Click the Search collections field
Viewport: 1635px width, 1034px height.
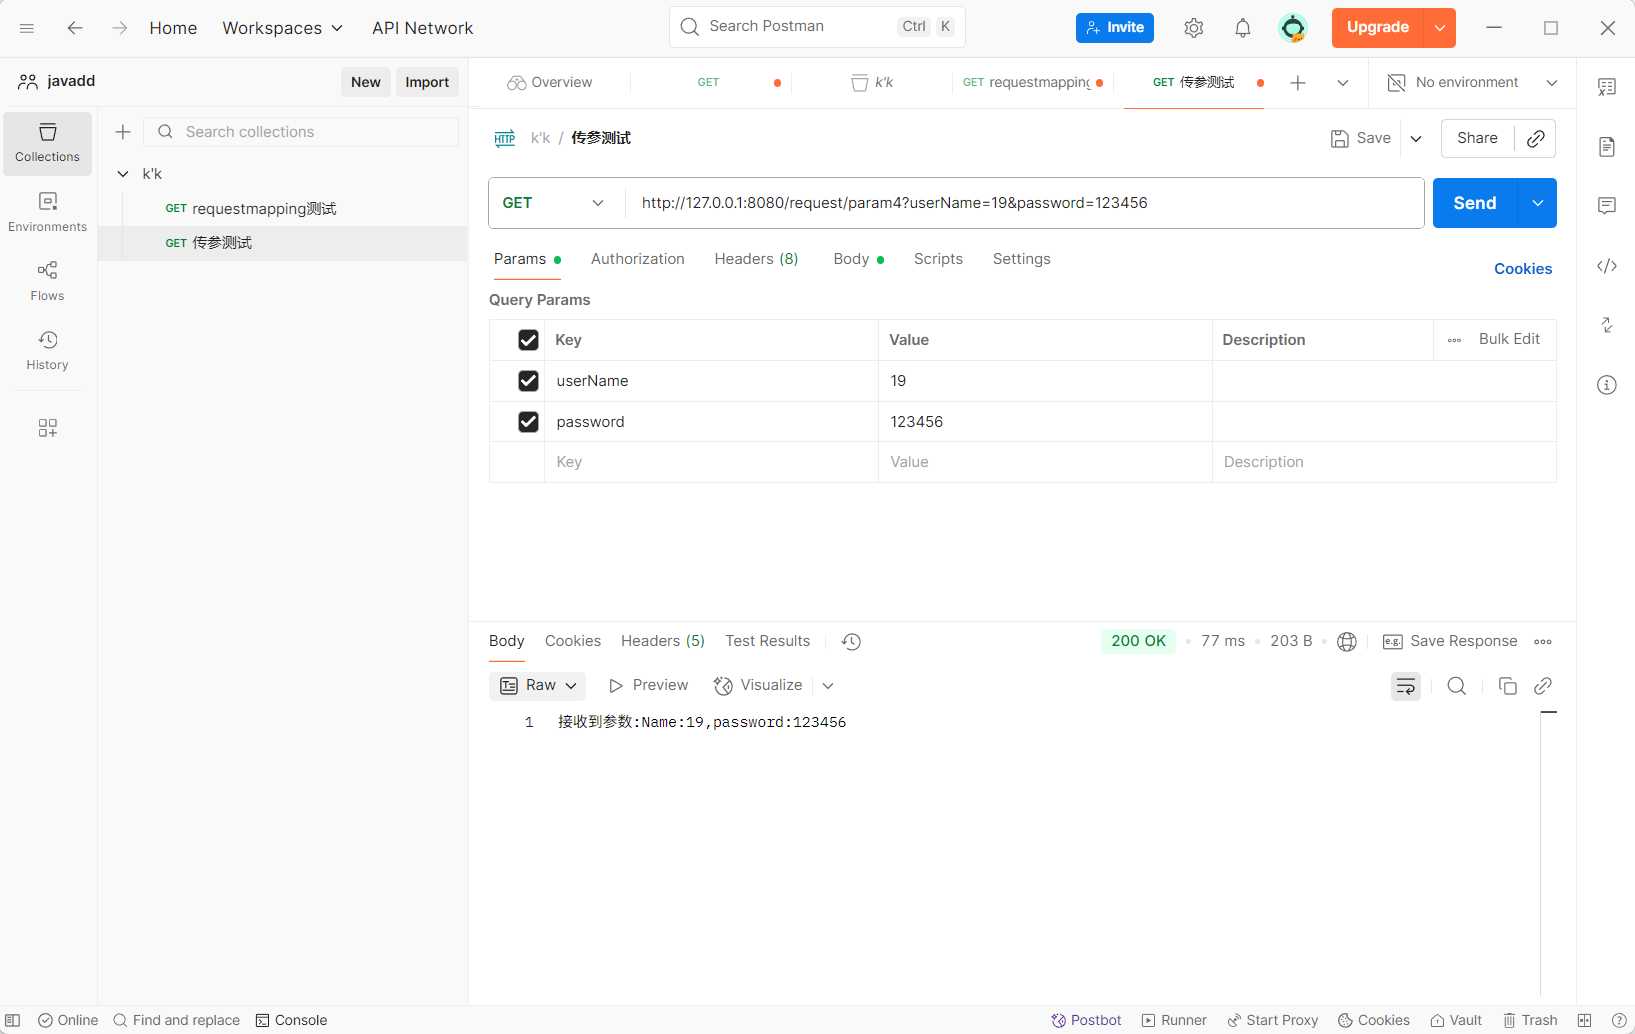pyautogui.click(x=302, y=132)
